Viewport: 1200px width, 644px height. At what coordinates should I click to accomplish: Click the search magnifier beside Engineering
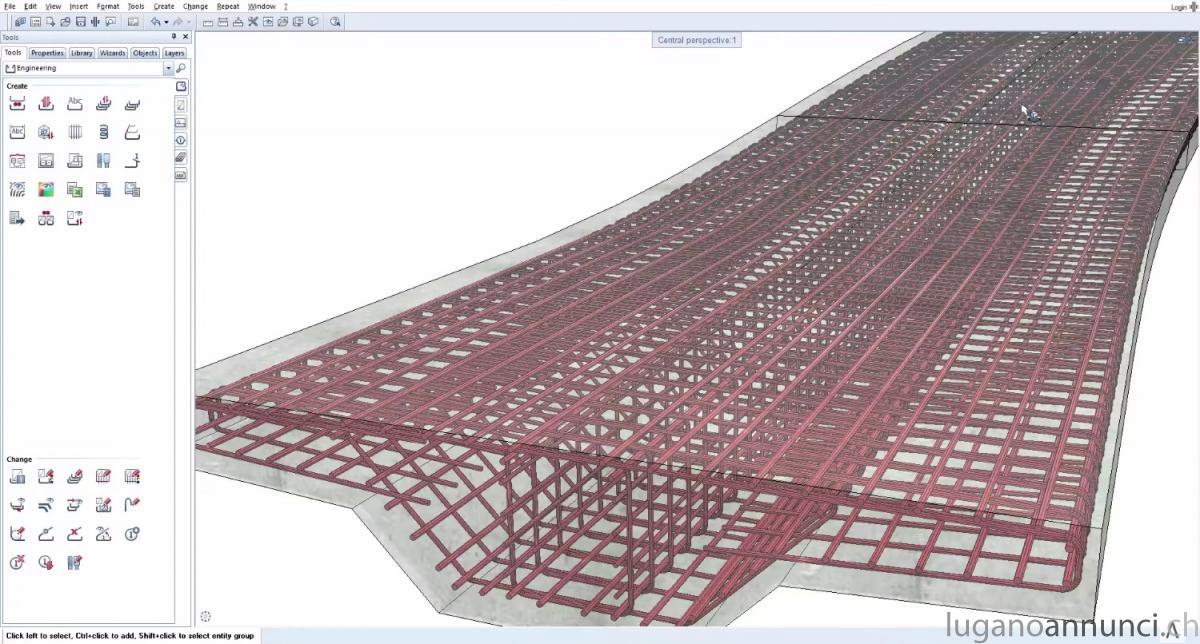click(x=181, y=68)
